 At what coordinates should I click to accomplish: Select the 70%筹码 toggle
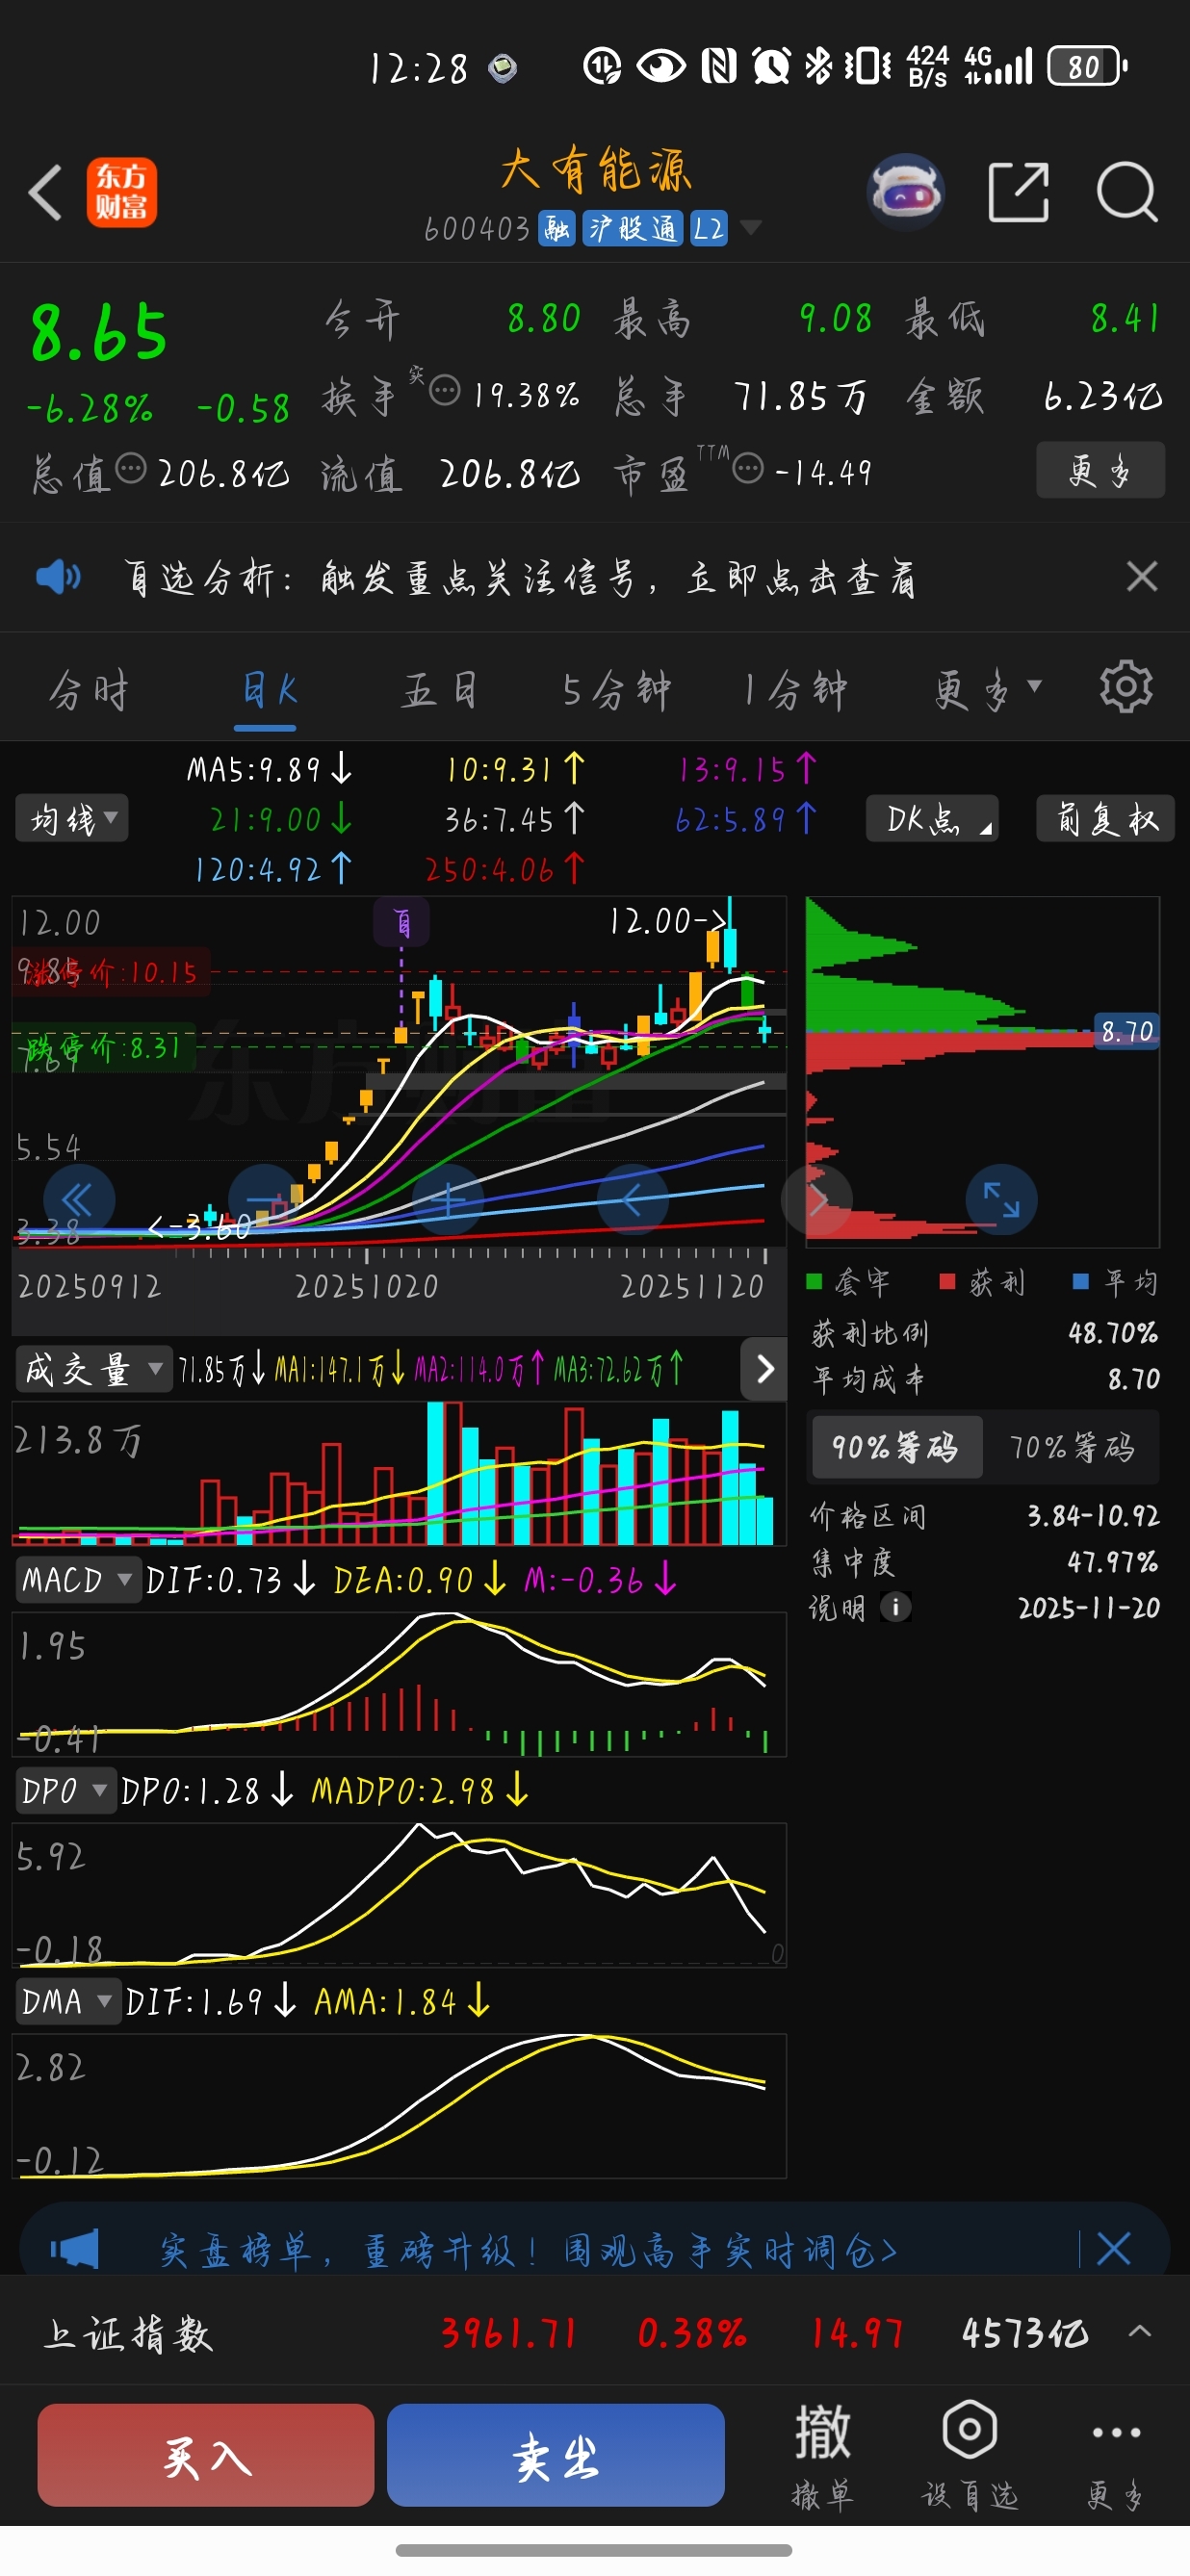coord(1071,1447)
